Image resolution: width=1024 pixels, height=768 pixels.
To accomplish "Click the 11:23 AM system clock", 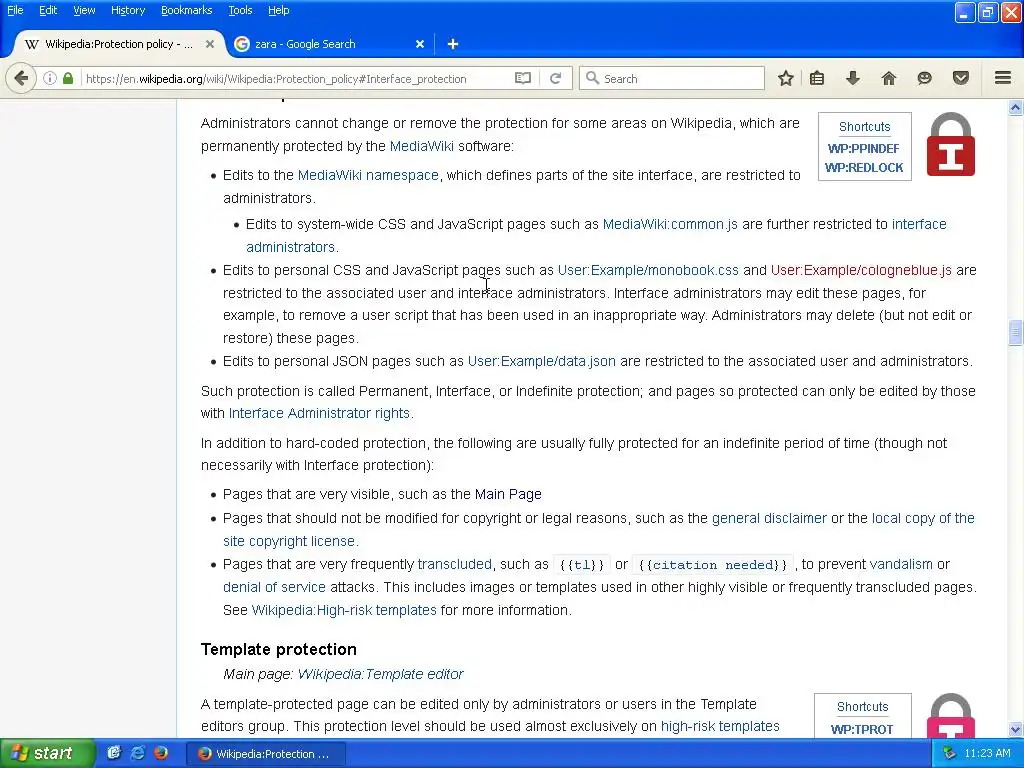I will (987, 754).
